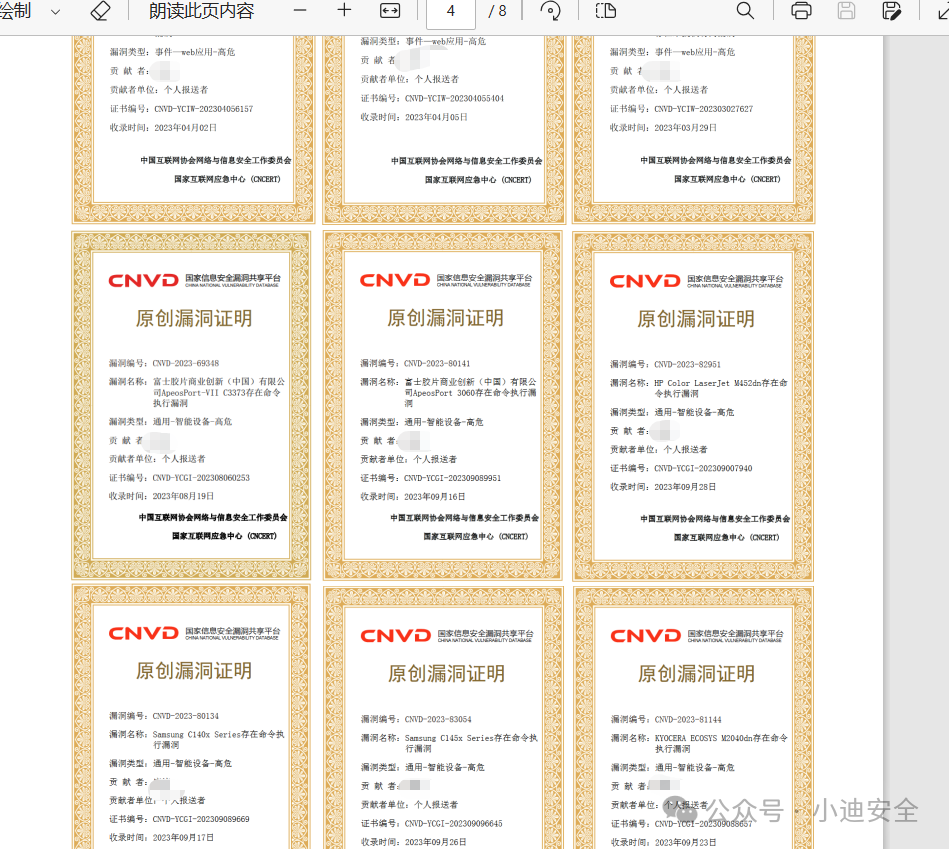Click the save disk icon
The height and width of the screenshot is (849, 949).
click(x=847, y=11)
